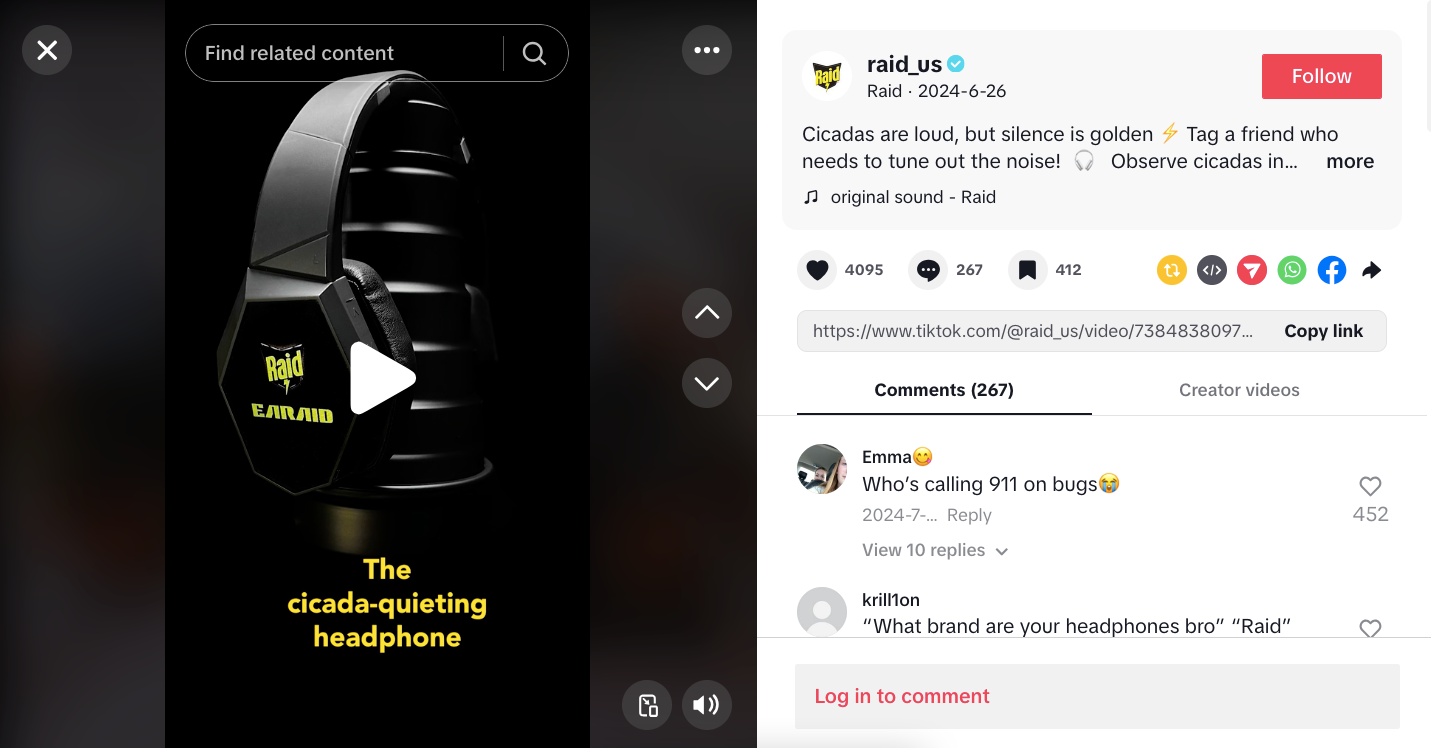Screen dimensions: 1431x748
Task: Expand View 10 replies
Action: pos(935,551)
